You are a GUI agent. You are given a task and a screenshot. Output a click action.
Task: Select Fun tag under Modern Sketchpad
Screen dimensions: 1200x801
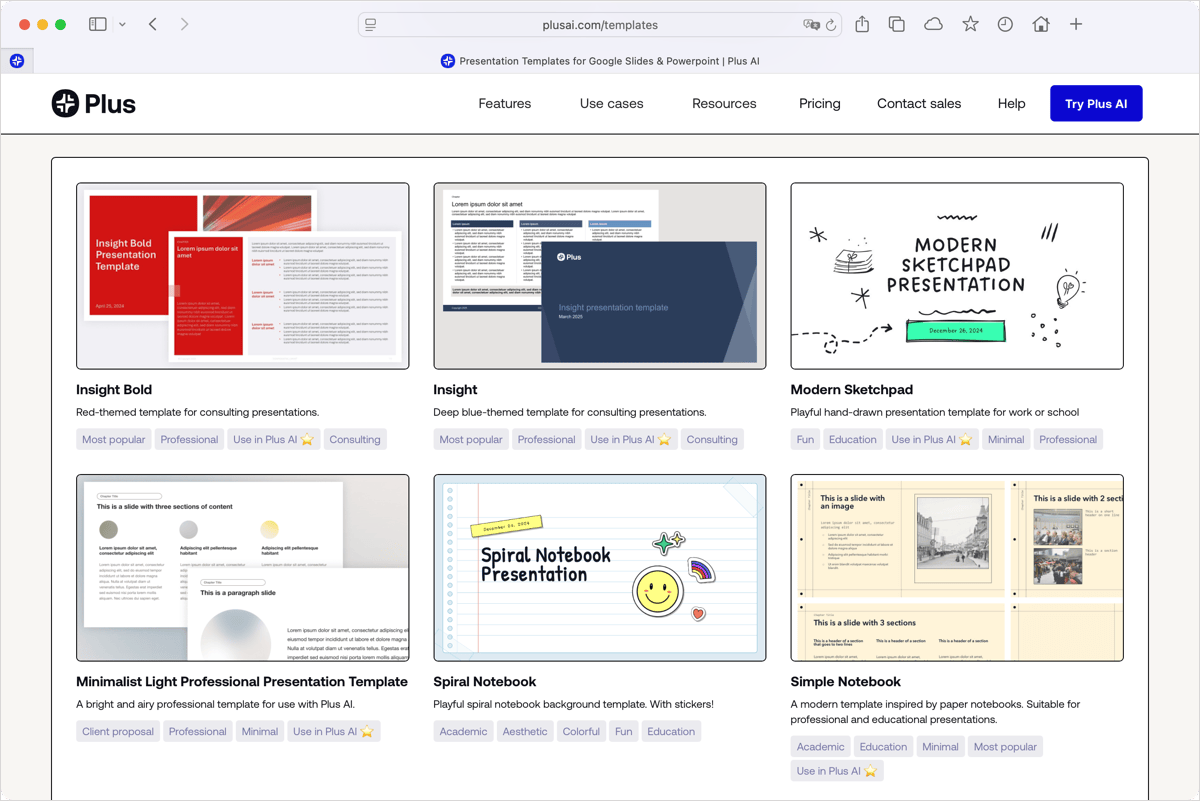(805, 439)
